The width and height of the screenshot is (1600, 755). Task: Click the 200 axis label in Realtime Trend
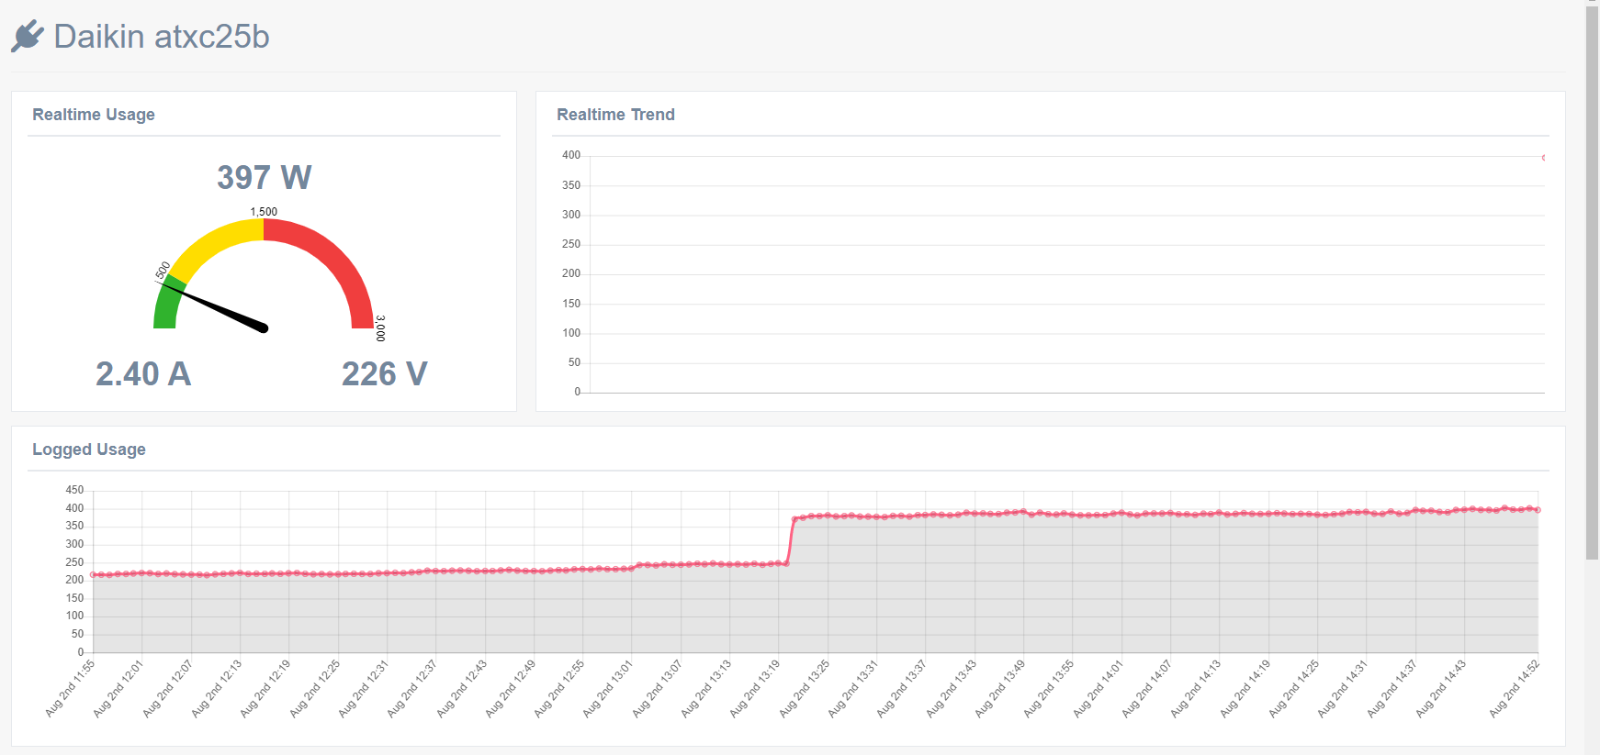[x=571, y=273]
